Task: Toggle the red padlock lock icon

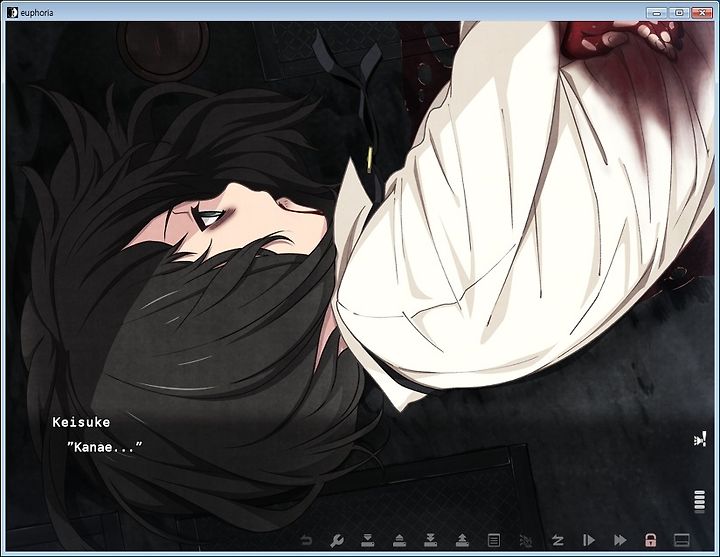Action: (x=650, y=540)
